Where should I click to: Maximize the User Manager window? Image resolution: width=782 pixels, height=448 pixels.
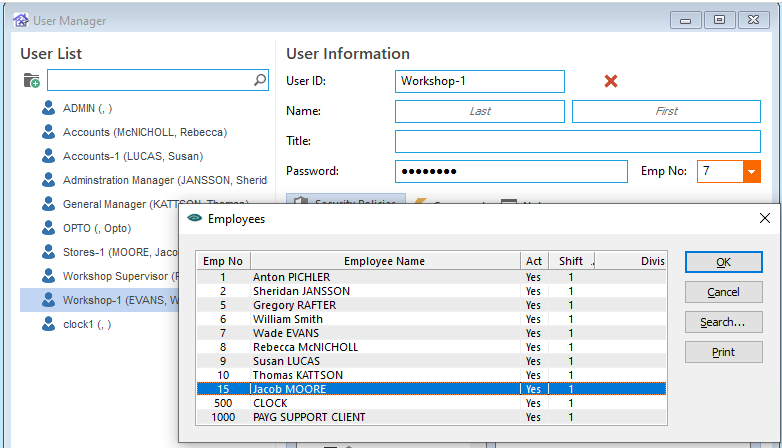[719, 20]
